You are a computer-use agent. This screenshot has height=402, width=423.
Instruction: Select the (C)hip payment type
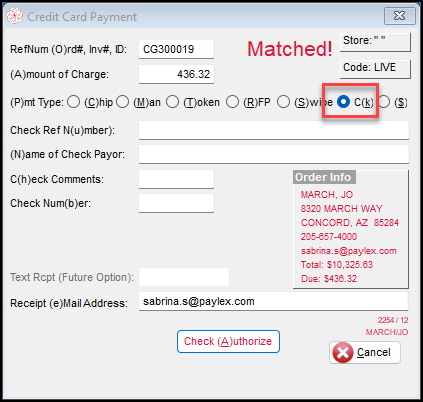click(73, 102)
